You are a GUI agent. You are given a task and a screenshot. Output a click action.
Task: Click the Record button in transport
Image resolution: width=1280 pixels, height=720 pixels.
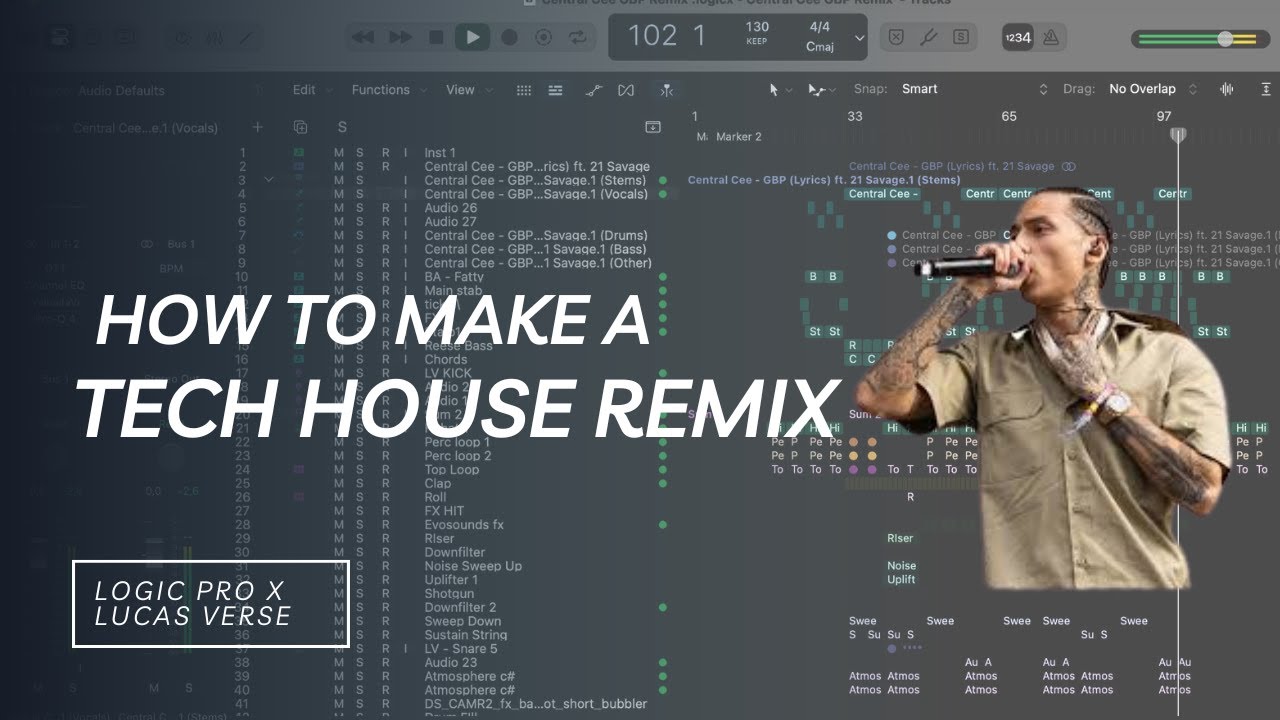coord(509,38)
